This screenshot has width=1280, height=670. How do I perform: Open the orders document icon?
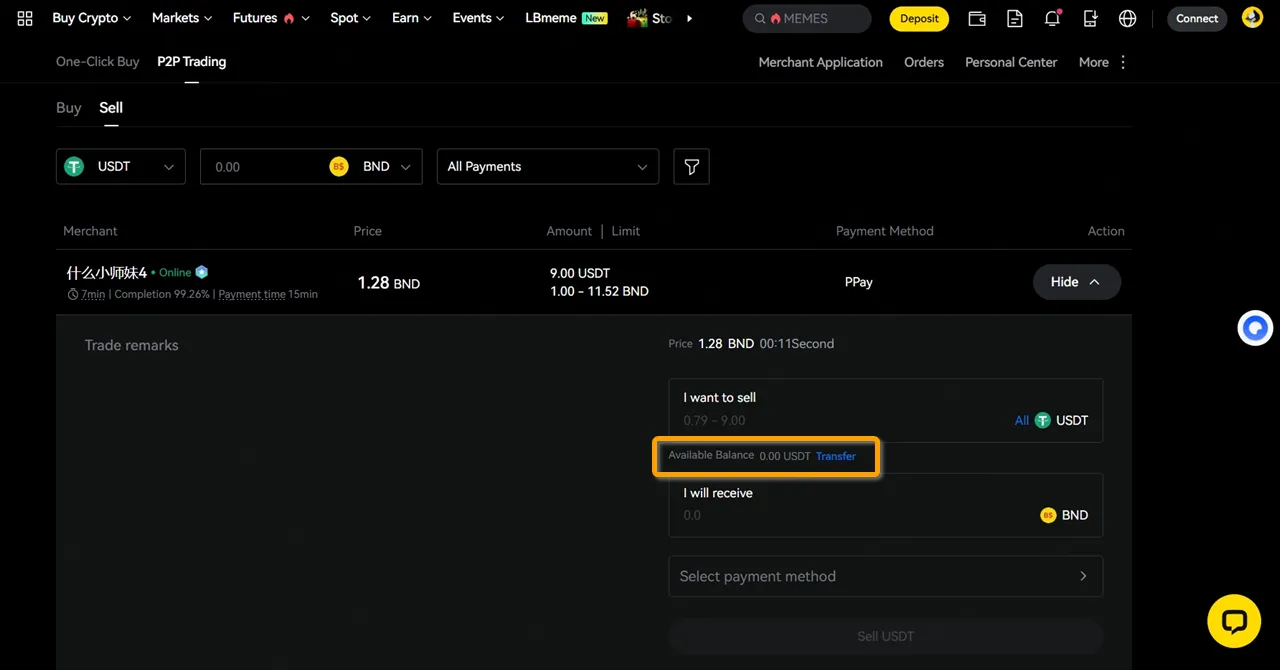click(1015, 18)
